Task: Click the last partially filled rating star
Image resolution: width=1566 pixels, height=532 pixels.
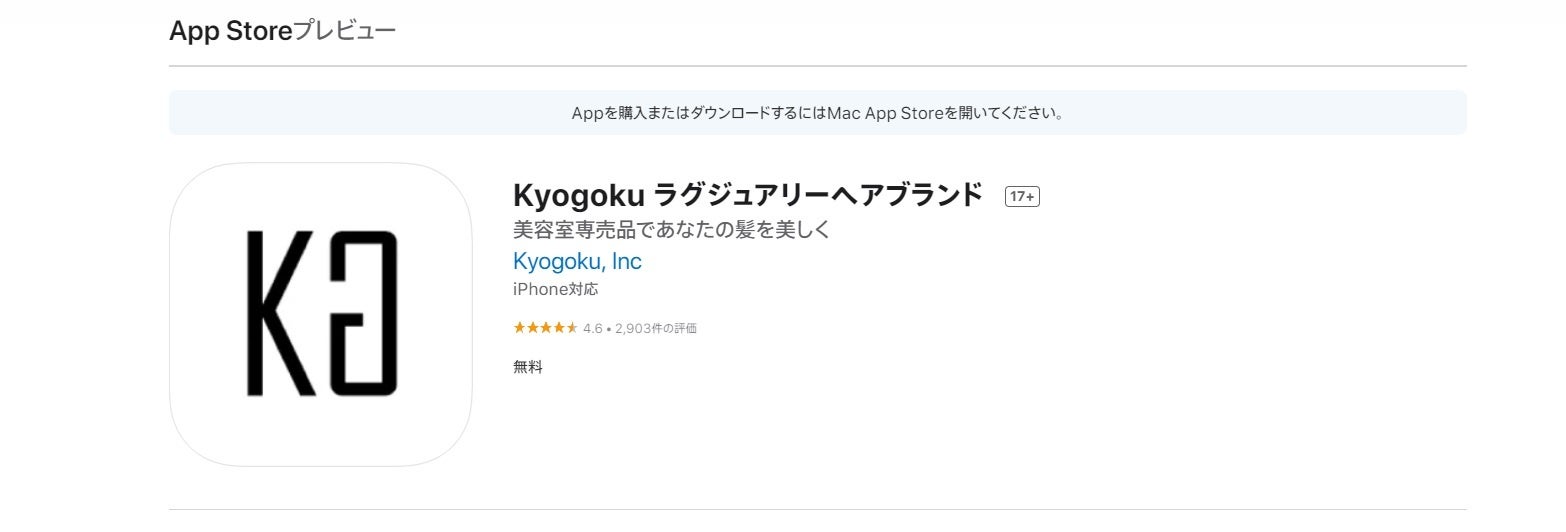Action: coord(572,328)
